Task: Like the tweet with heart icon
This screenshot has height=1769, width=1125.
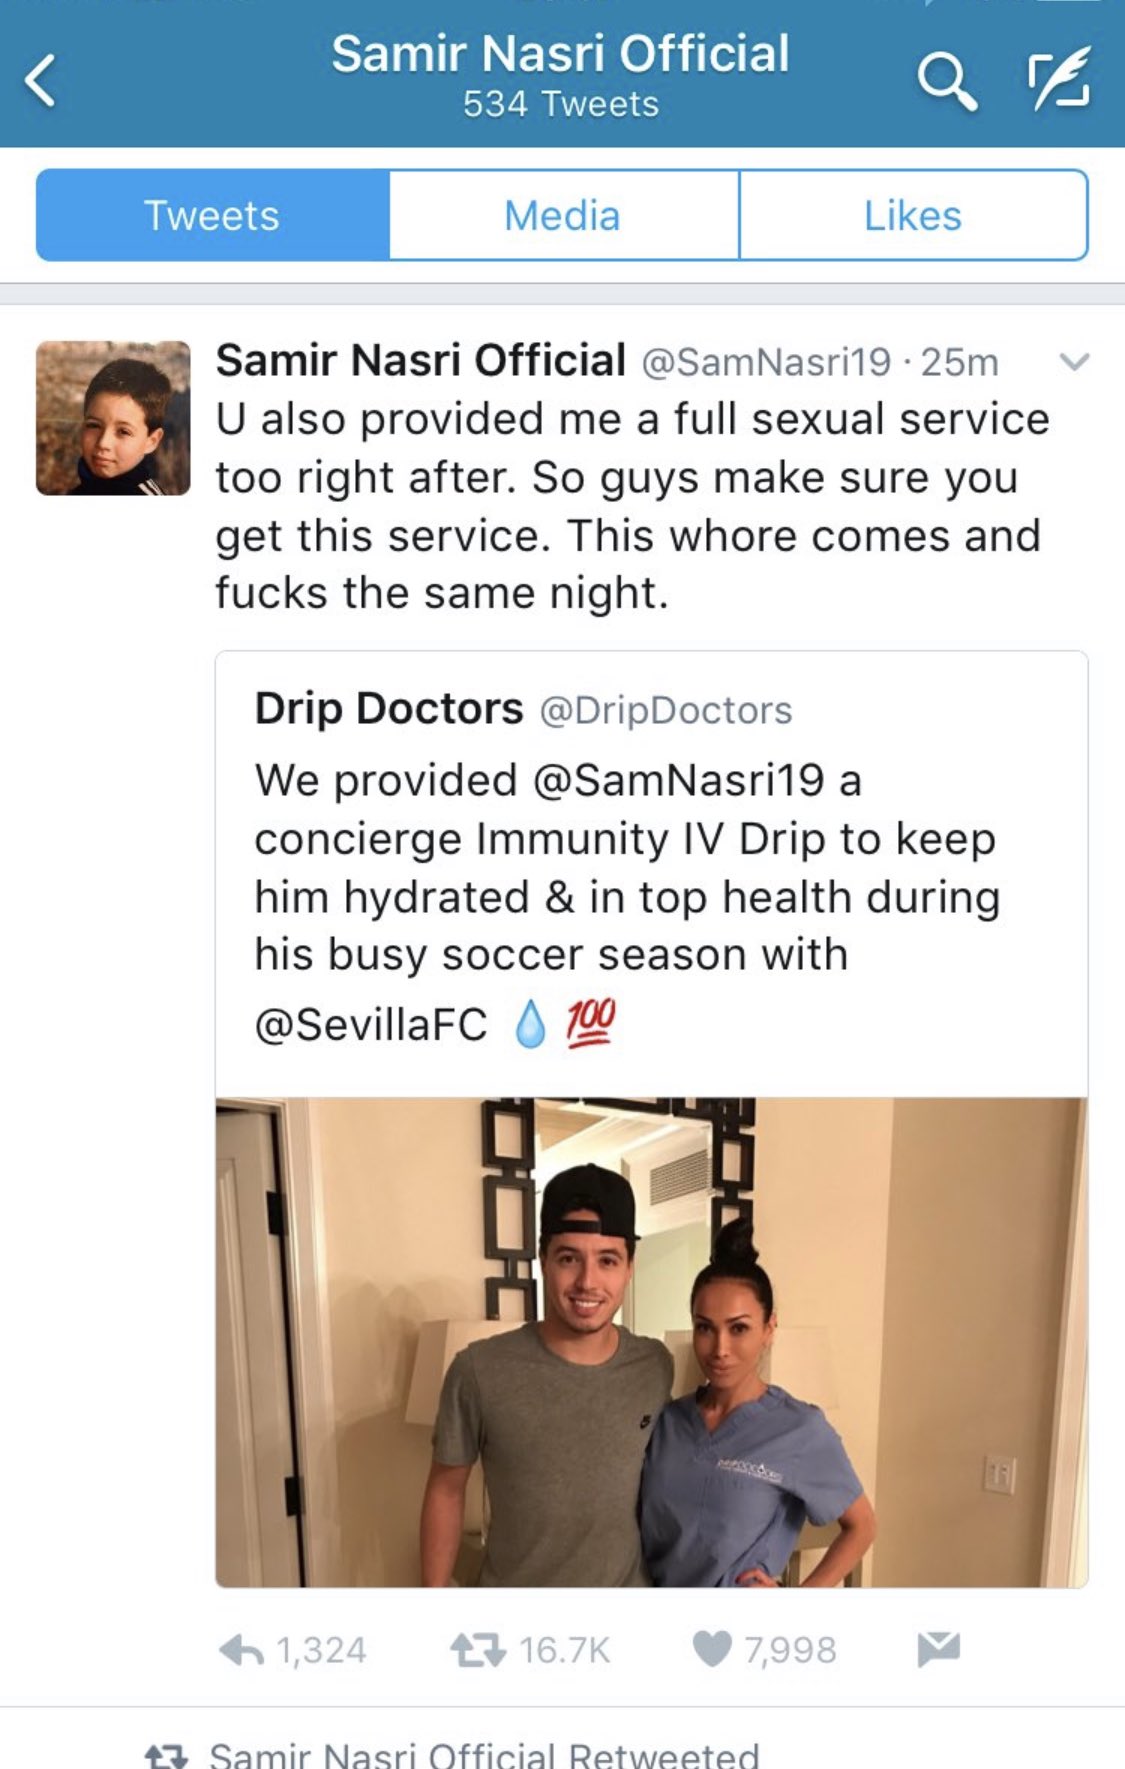Action: click(x=712, y=1649)
